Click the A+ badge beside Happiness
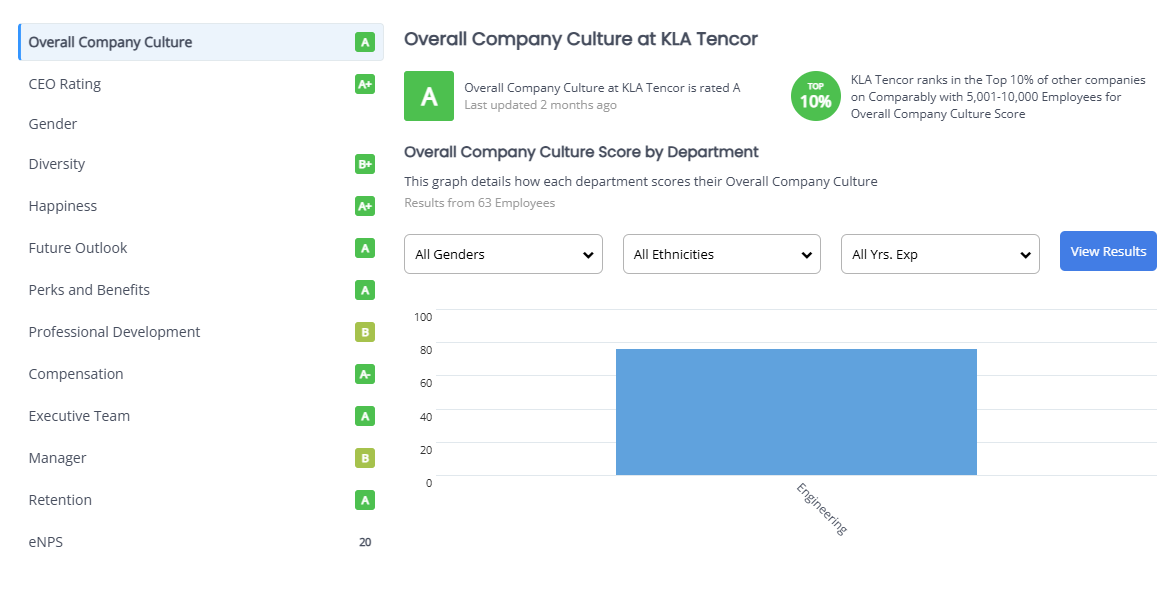This screenshot has width=1175, height=591. [x=365, y=206]
